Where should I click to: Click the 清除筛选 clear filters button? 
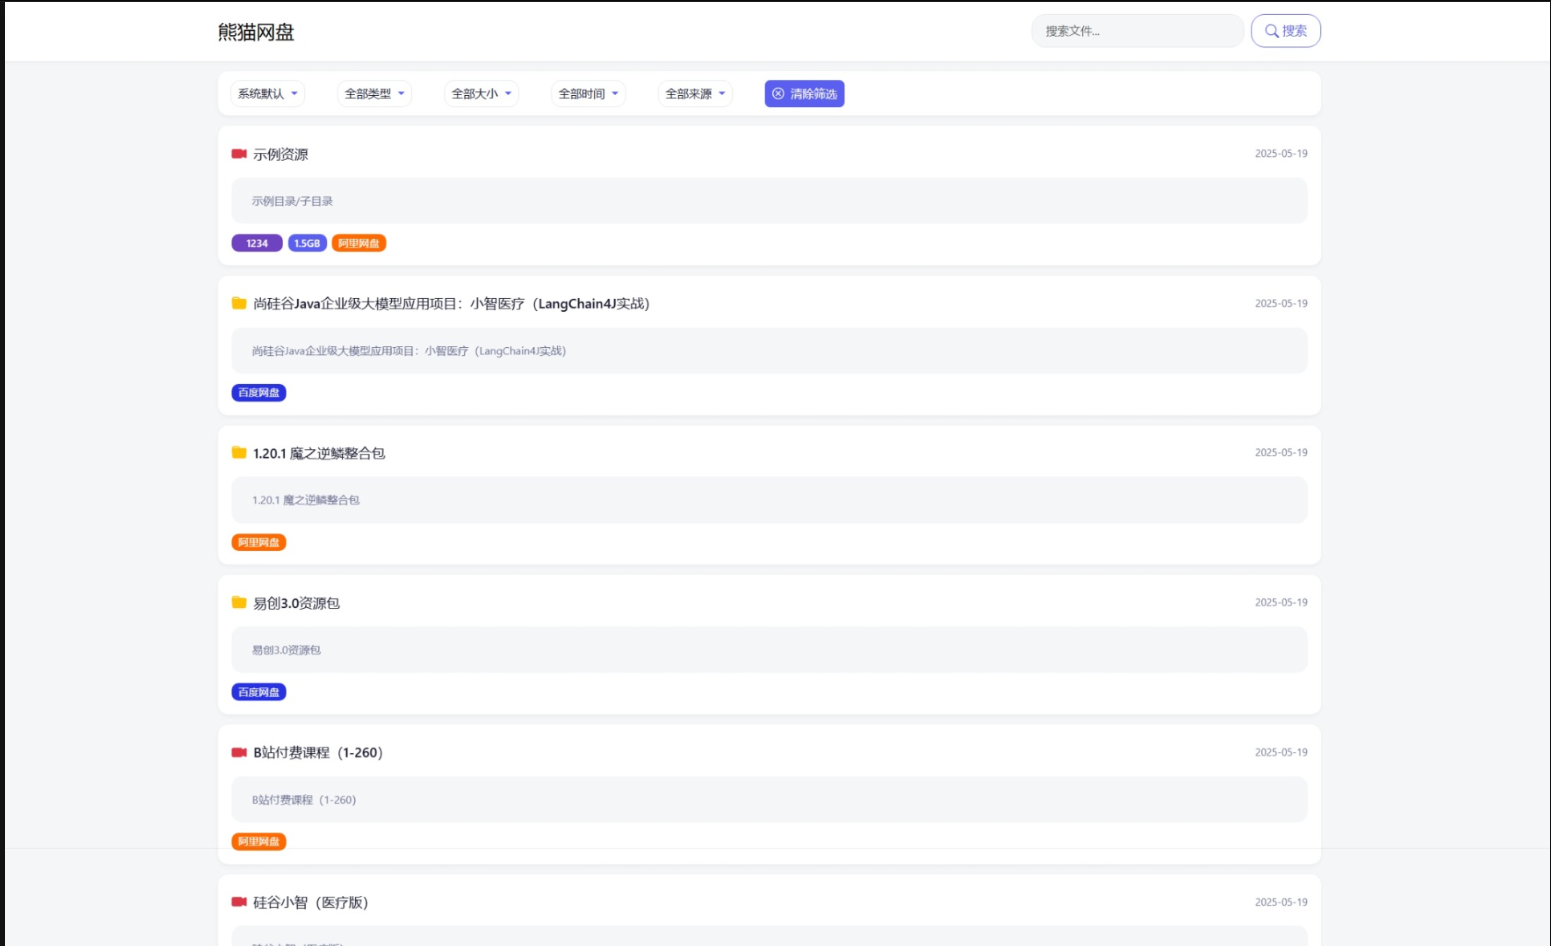[805, 94]
